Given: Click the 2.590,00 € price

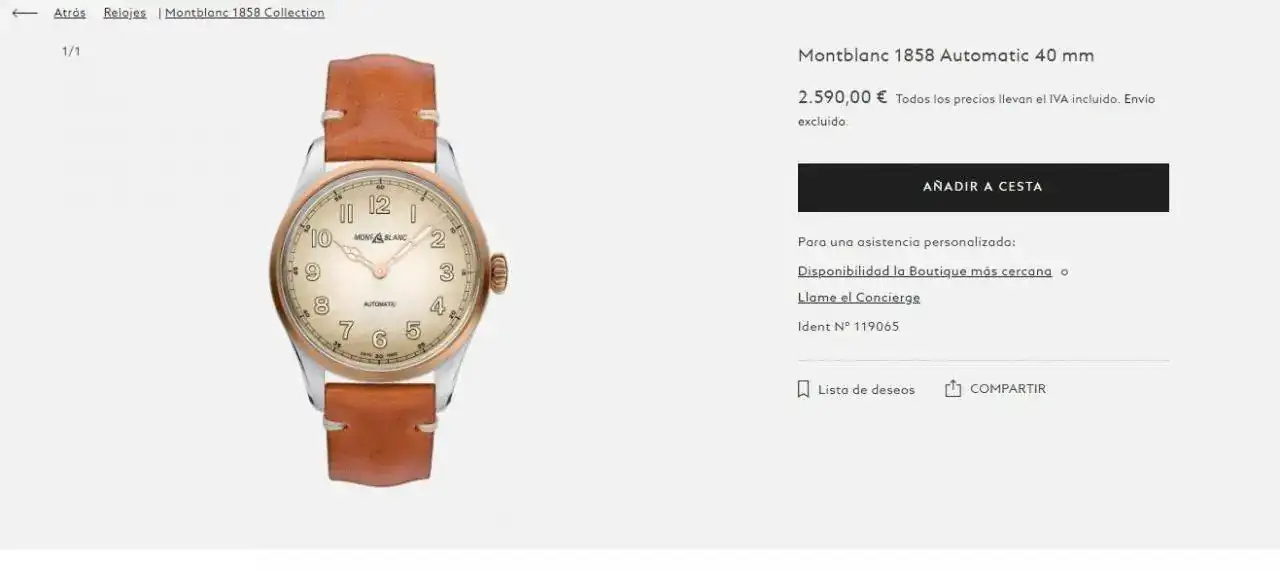Looking at the screenshot, I should [843, 97].
